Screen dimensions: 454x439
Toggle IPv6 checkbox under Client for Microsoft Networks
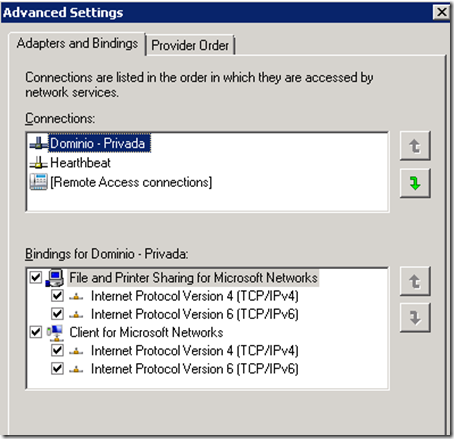[x=57, y=368]
